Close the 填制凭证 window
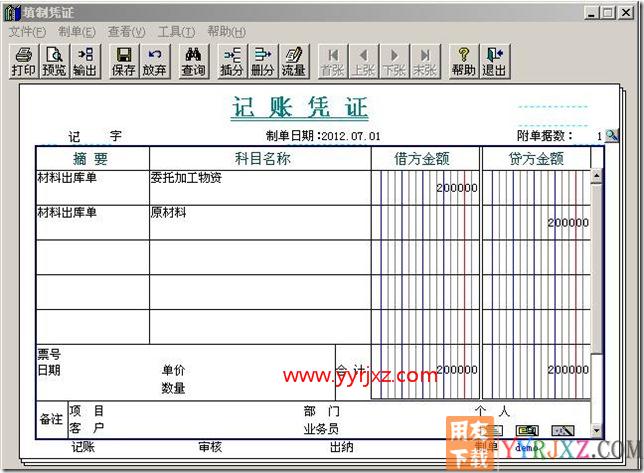The height and width of the screenshot is (473, 644). tap(626, 13)
